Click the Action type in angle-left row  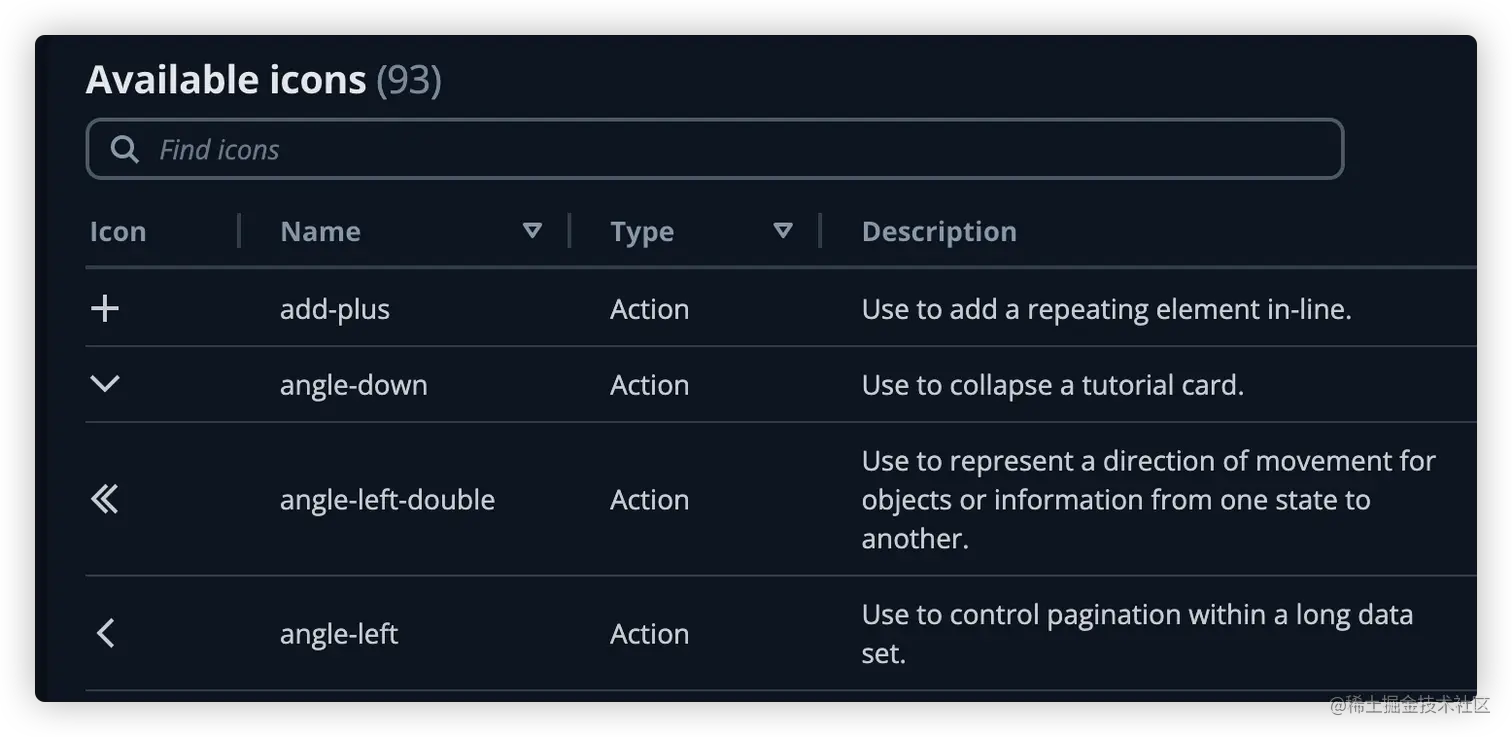[649, 634]
